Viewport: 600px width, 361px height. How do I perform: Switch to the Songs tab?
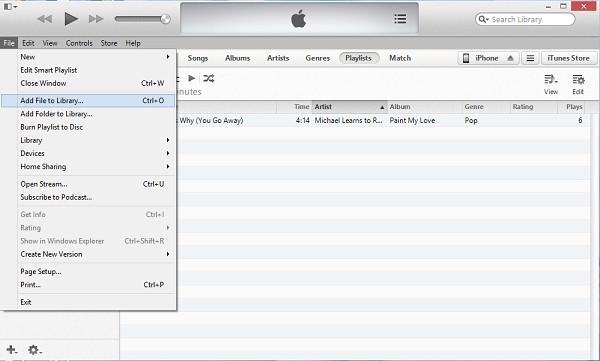click(x=198, y=58)
